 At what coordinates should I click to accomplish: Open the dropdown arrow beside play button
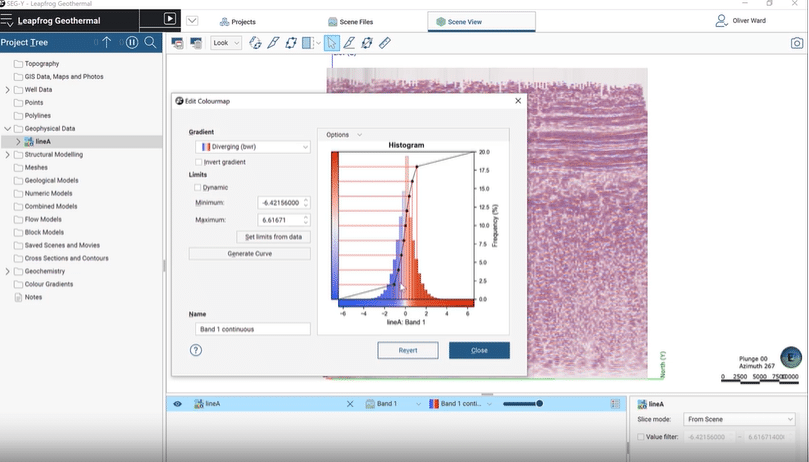192,21
